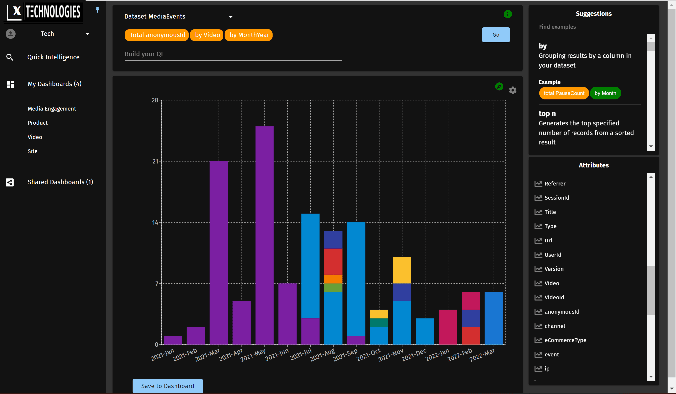676x394 pixels.
Task: Open chart settings gear icon
Action: tap(513, 90)
